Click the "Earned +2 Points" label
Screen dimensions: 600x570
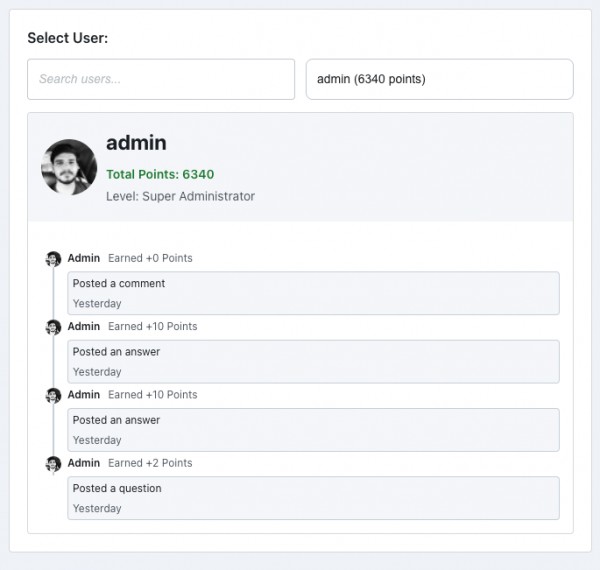(x=150, y=463)
